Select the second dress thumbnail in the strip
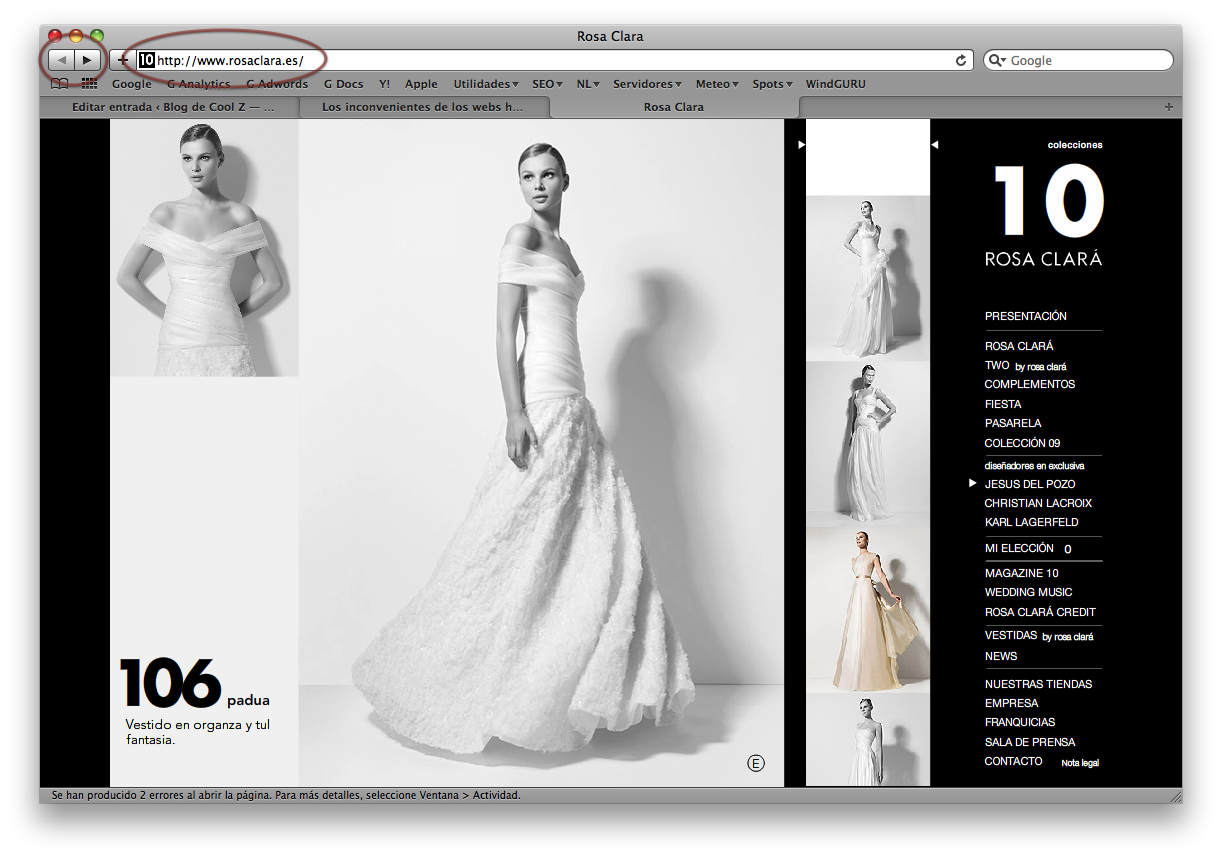This screenshot has height=858, width=1222. point(868,443)
